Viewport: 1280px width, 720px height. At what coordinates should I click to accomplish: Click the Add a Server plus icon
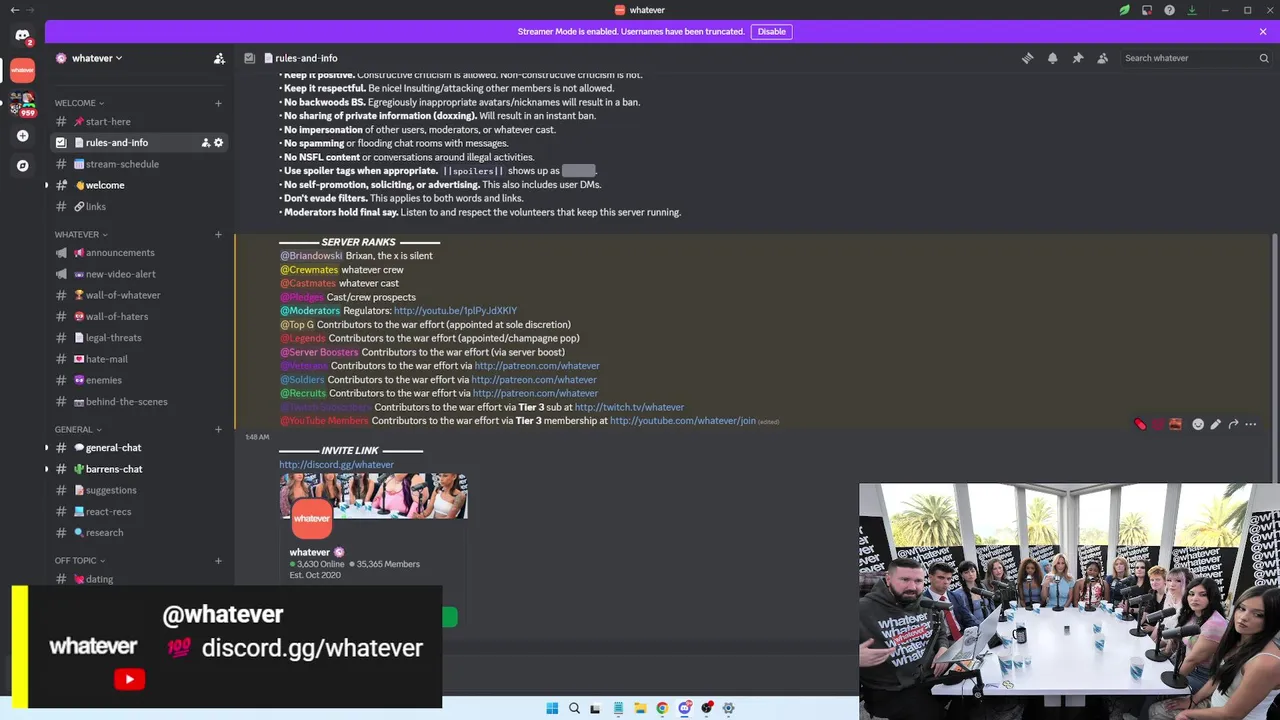pyautogui.click(x=22, y=135)
